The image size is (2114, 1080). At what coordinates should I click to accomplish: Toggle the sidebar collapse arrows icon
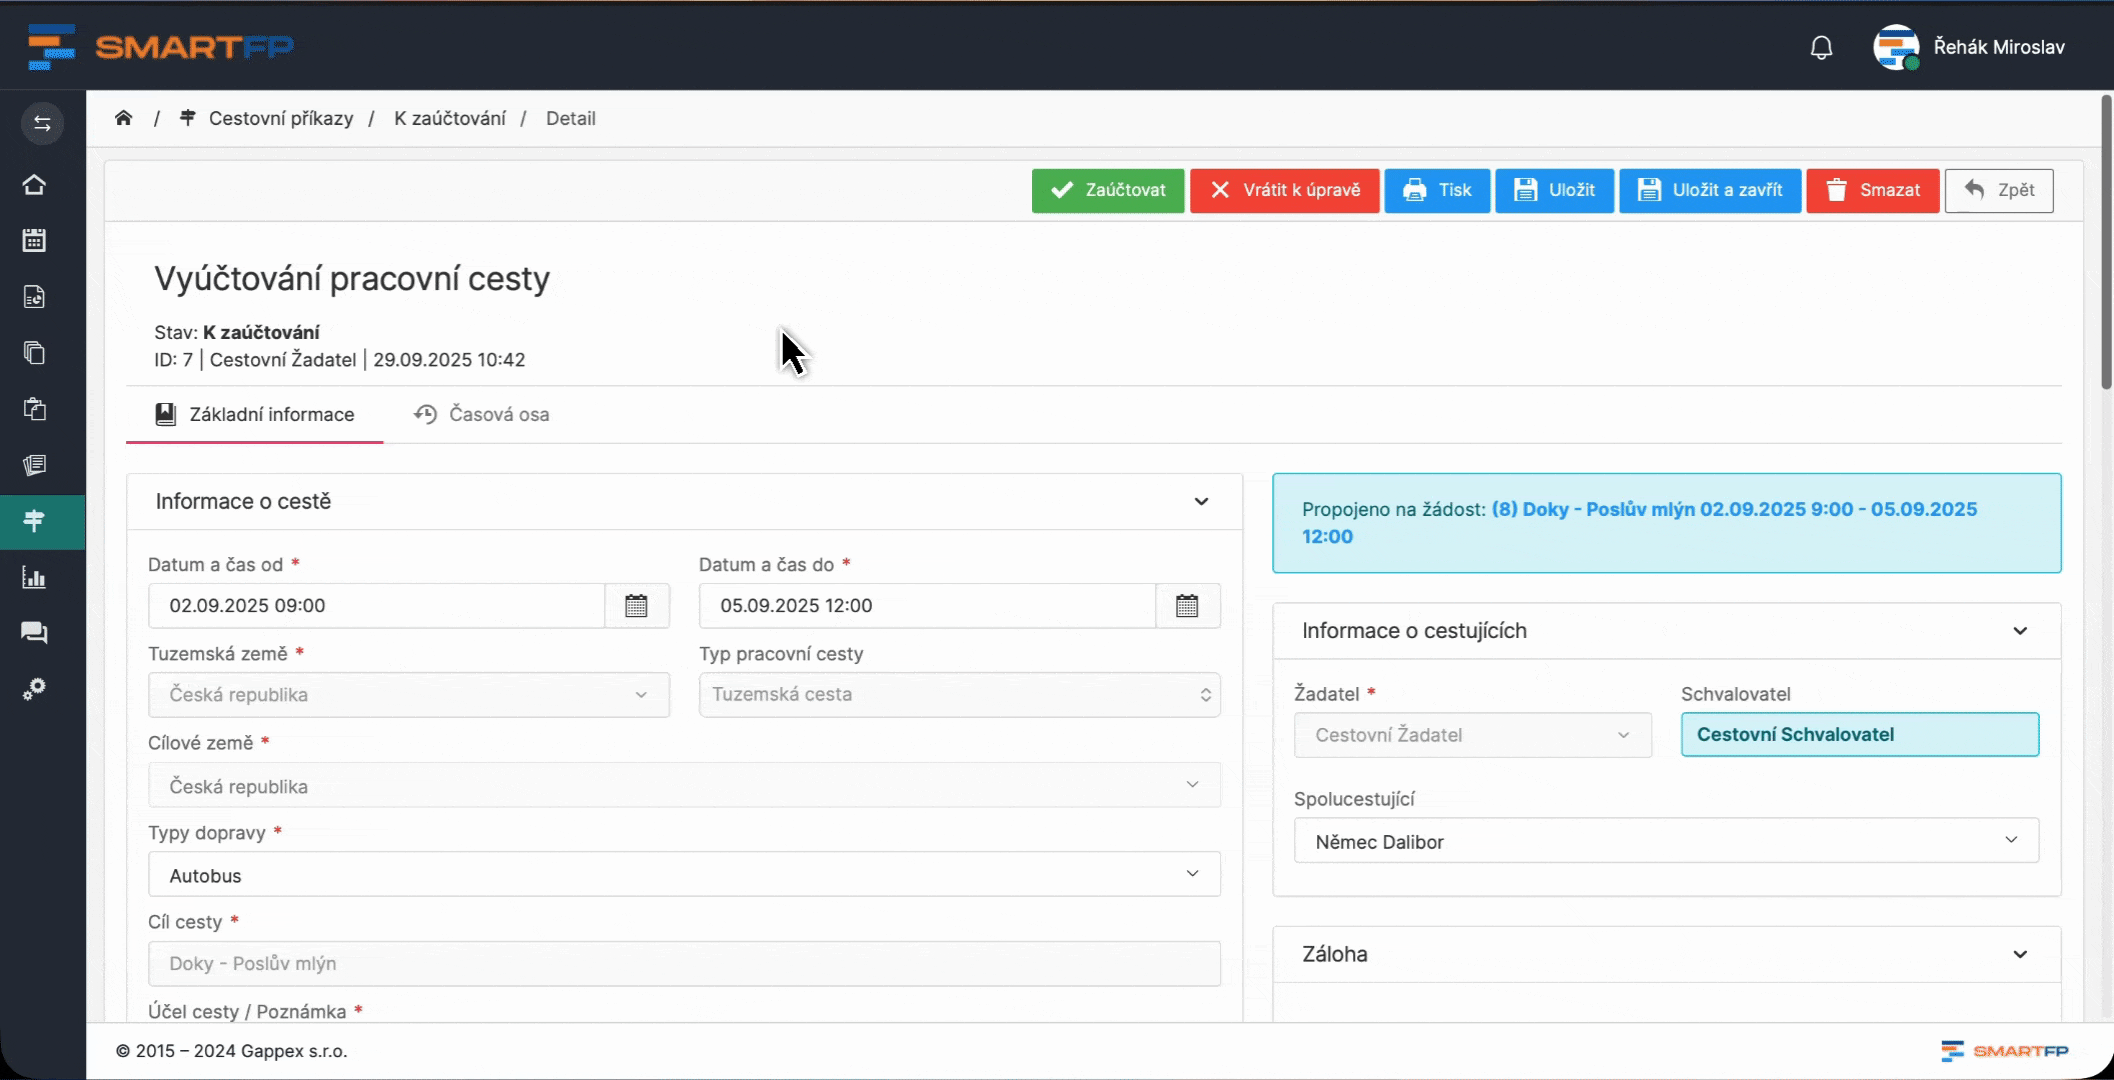tap(42, 123)
